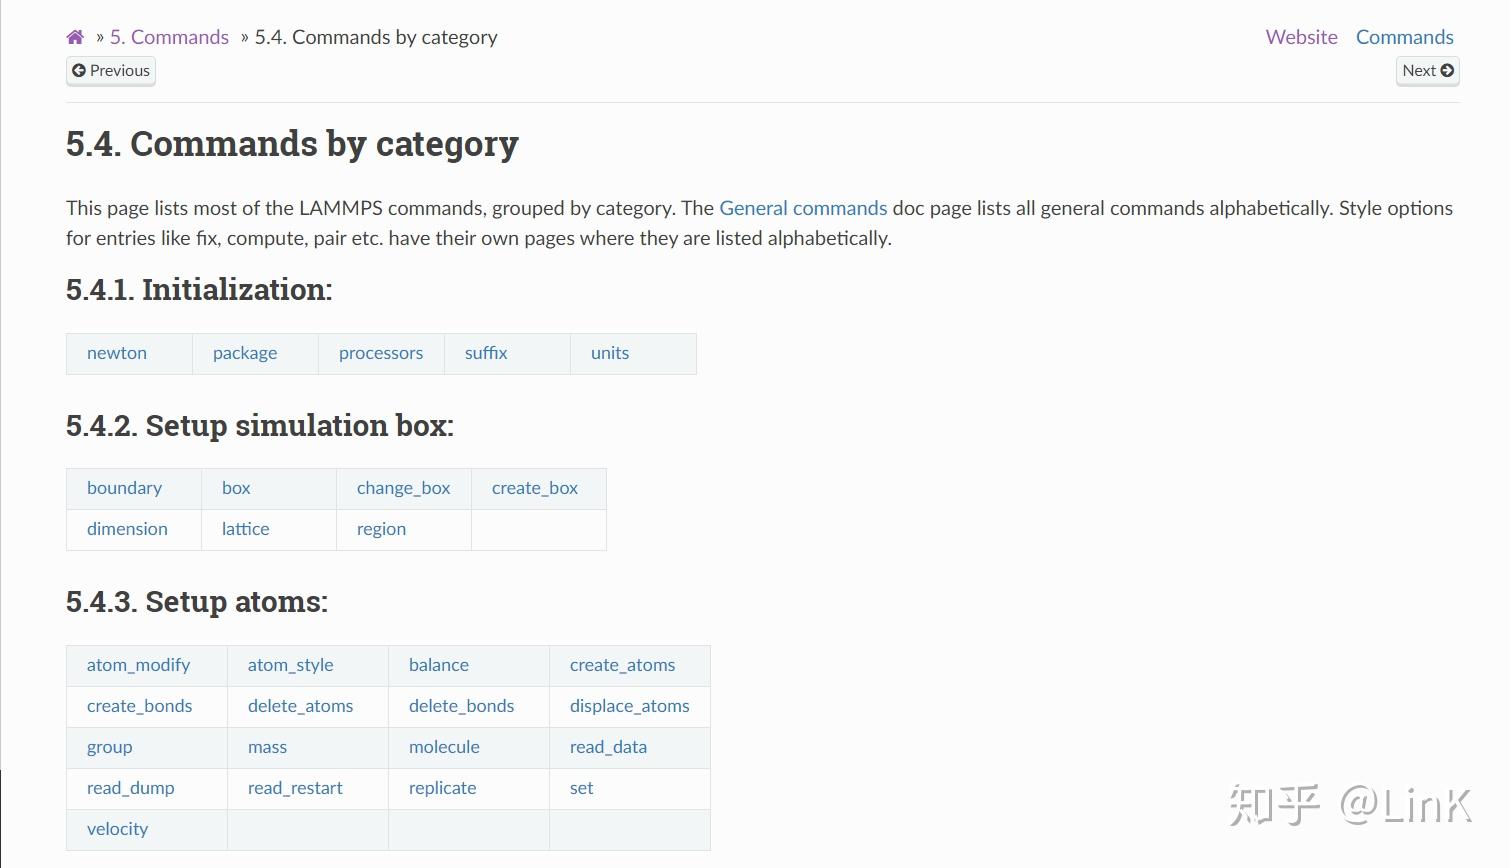Open the boundary command link

coord(124,488)
